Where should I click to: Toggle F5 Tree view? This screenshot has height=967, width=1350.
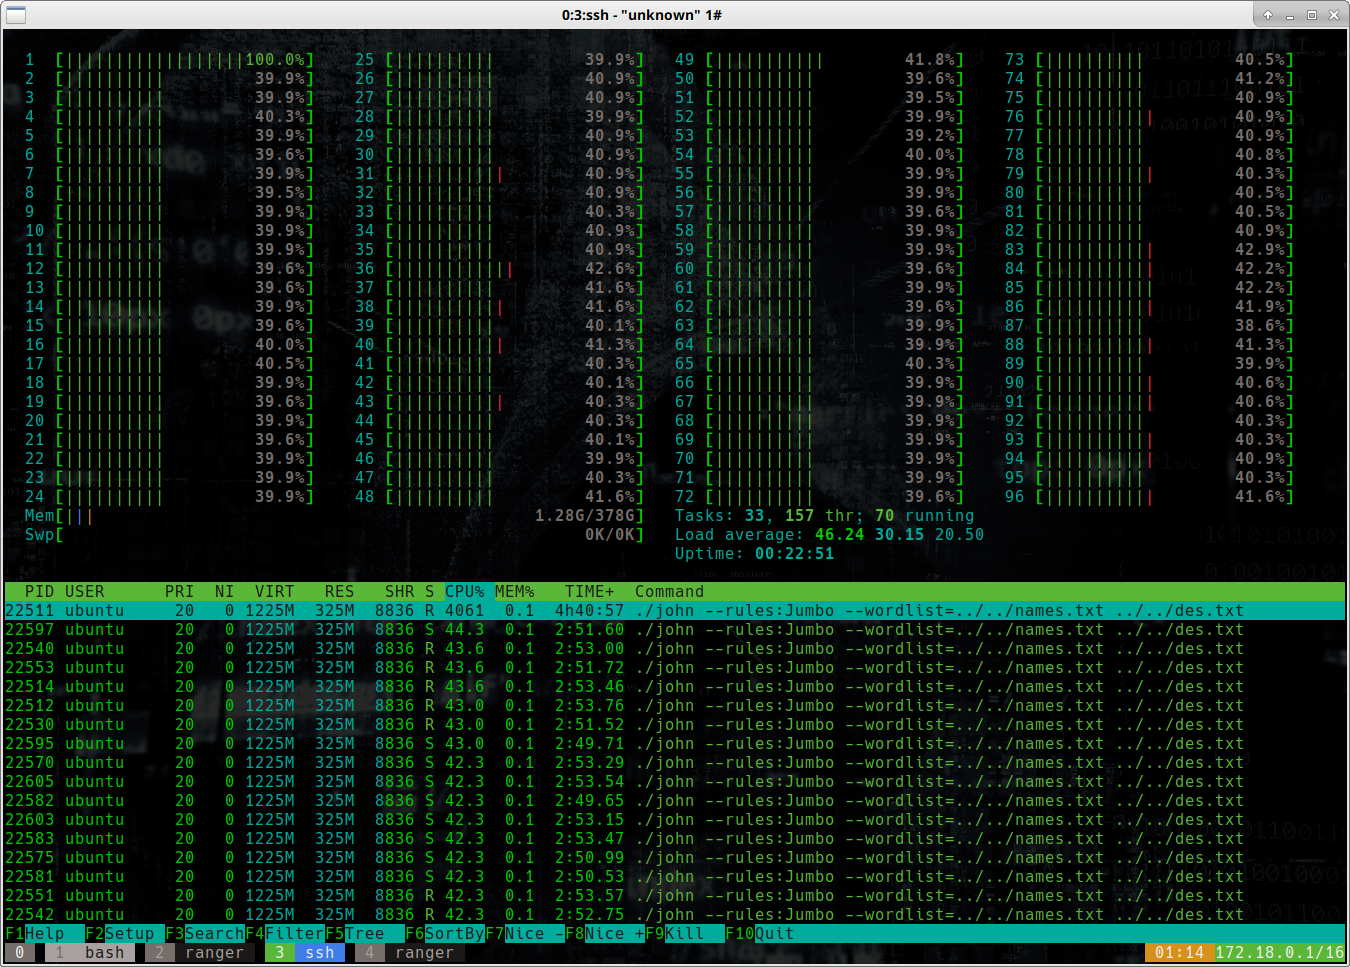click(365, 934)
